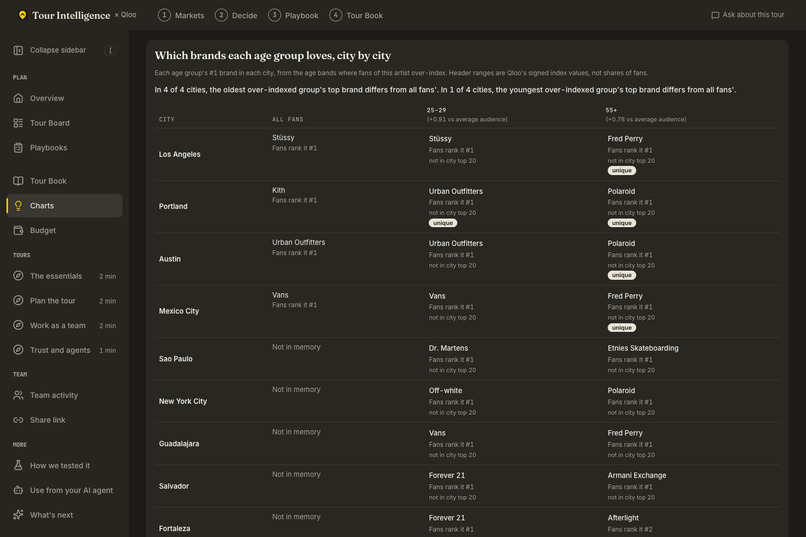
Task: Open Use from your AI agent
Action: (x=65, y=490)
